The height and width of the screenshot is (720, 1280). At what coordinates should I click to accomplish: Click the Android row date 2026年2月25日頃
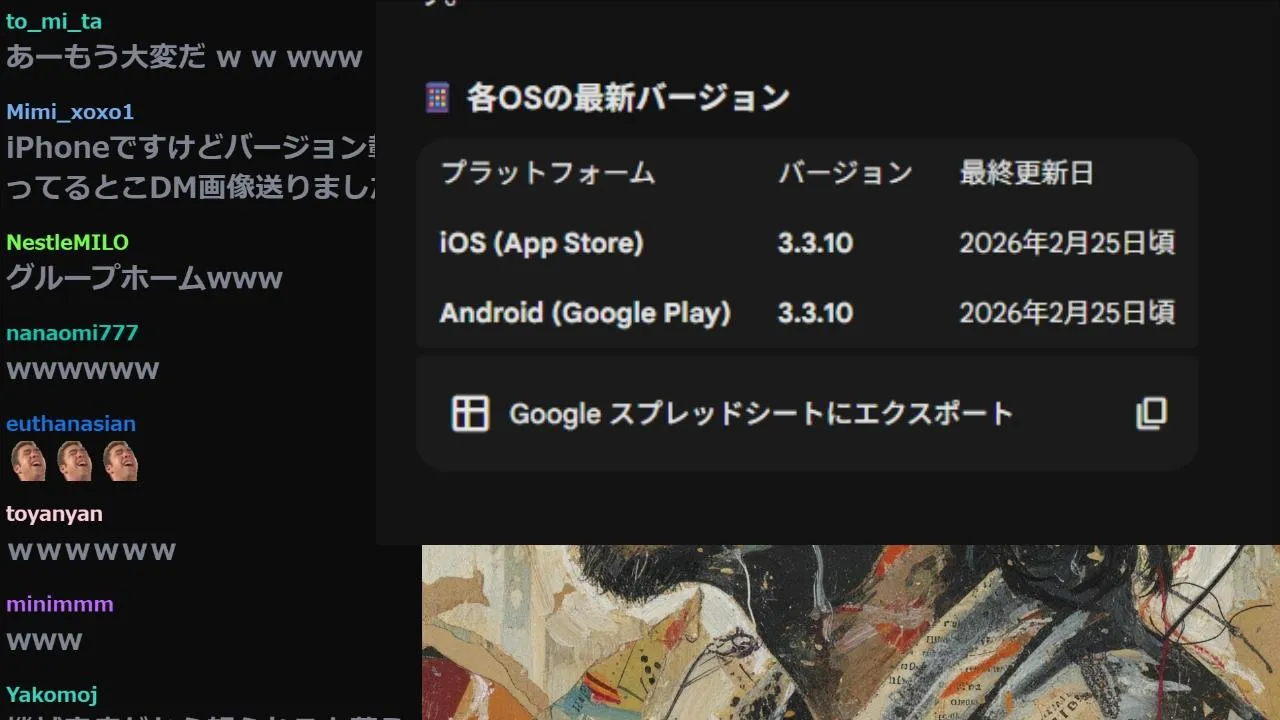pos(1067,313)
